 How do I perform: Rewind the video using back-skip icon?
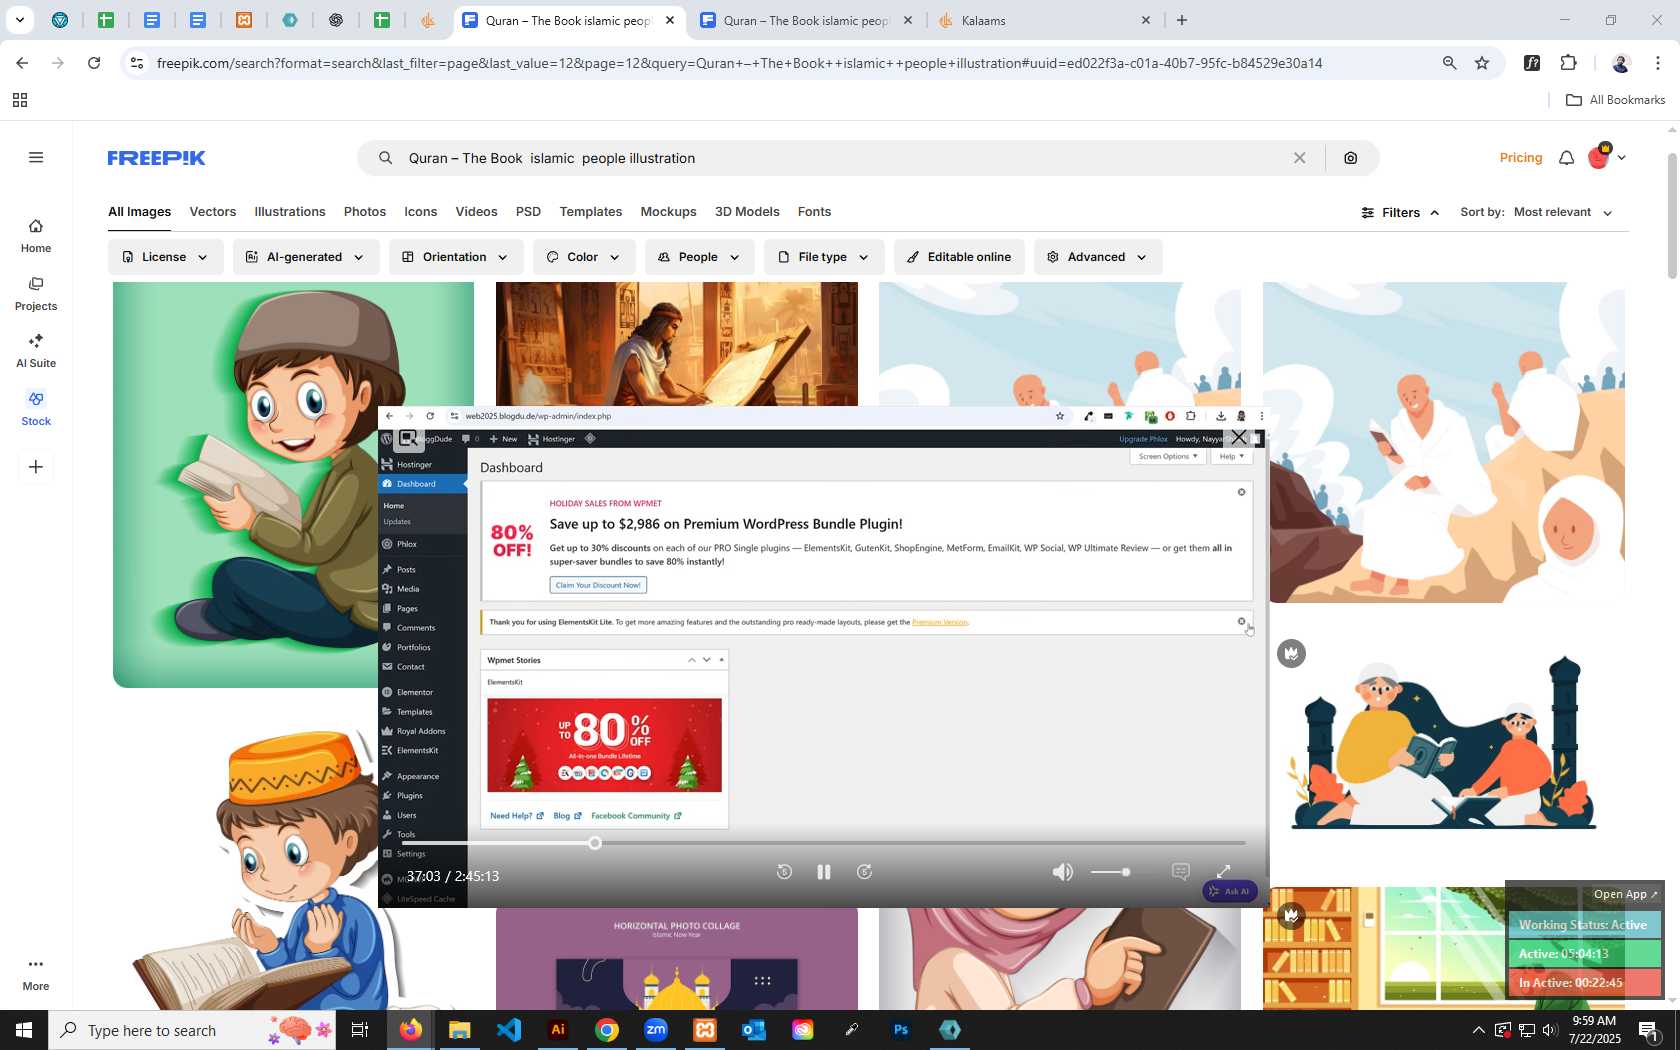click(784, 872)
